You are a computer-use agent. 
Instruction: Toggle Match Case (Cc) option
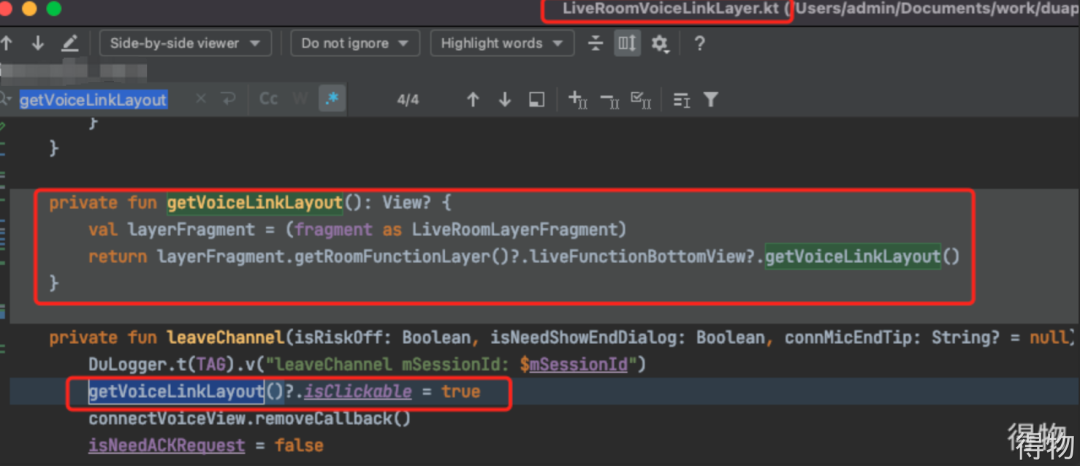(x=269, y=99)
